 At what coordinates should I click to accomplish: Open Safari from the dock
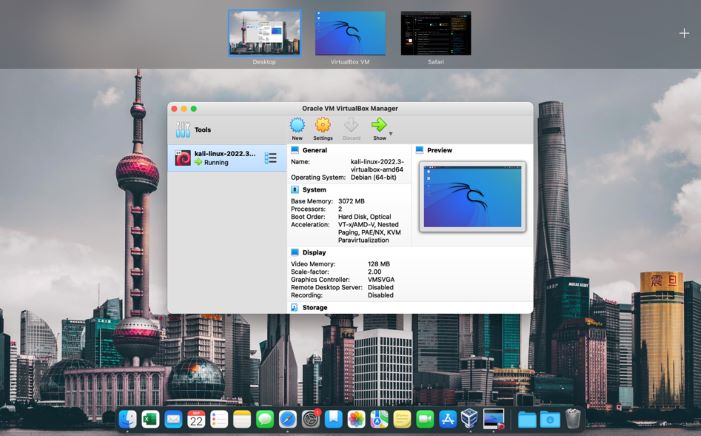point(287,419)
